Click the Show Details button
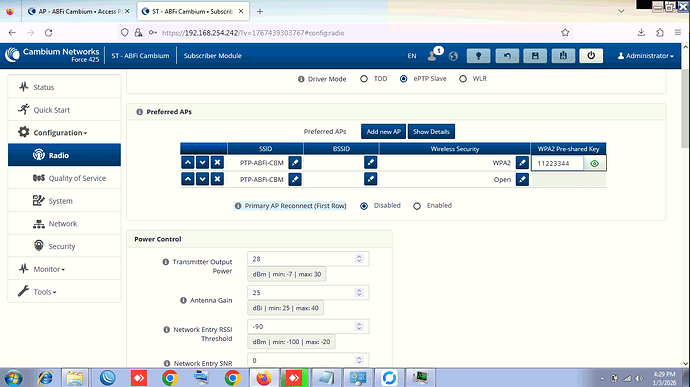This screenshot has width=690, height=387. tap(431, 132)
